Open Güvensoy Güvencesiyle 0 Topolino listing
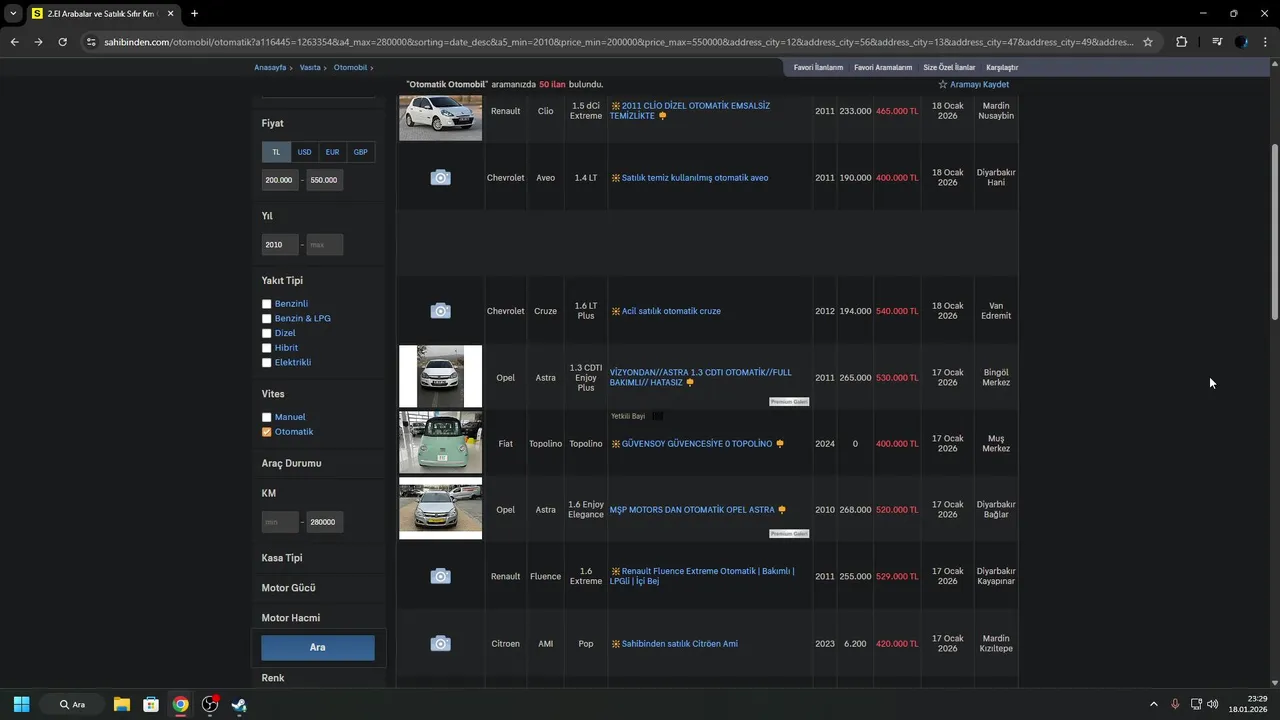This screenshot has height=720, width=1280. click(x=697, y=443)
